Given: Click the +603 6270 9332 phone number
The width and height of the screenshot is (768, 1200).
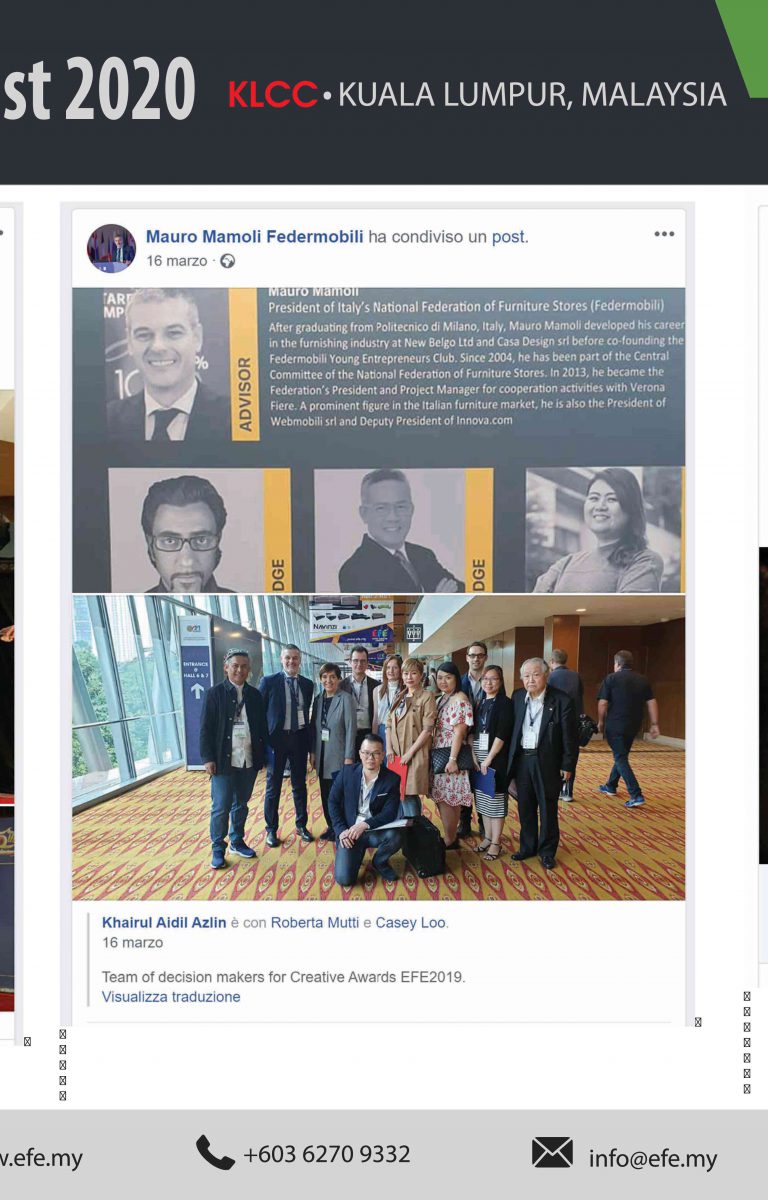Looking at the screenshot, I should (327, 1154).
